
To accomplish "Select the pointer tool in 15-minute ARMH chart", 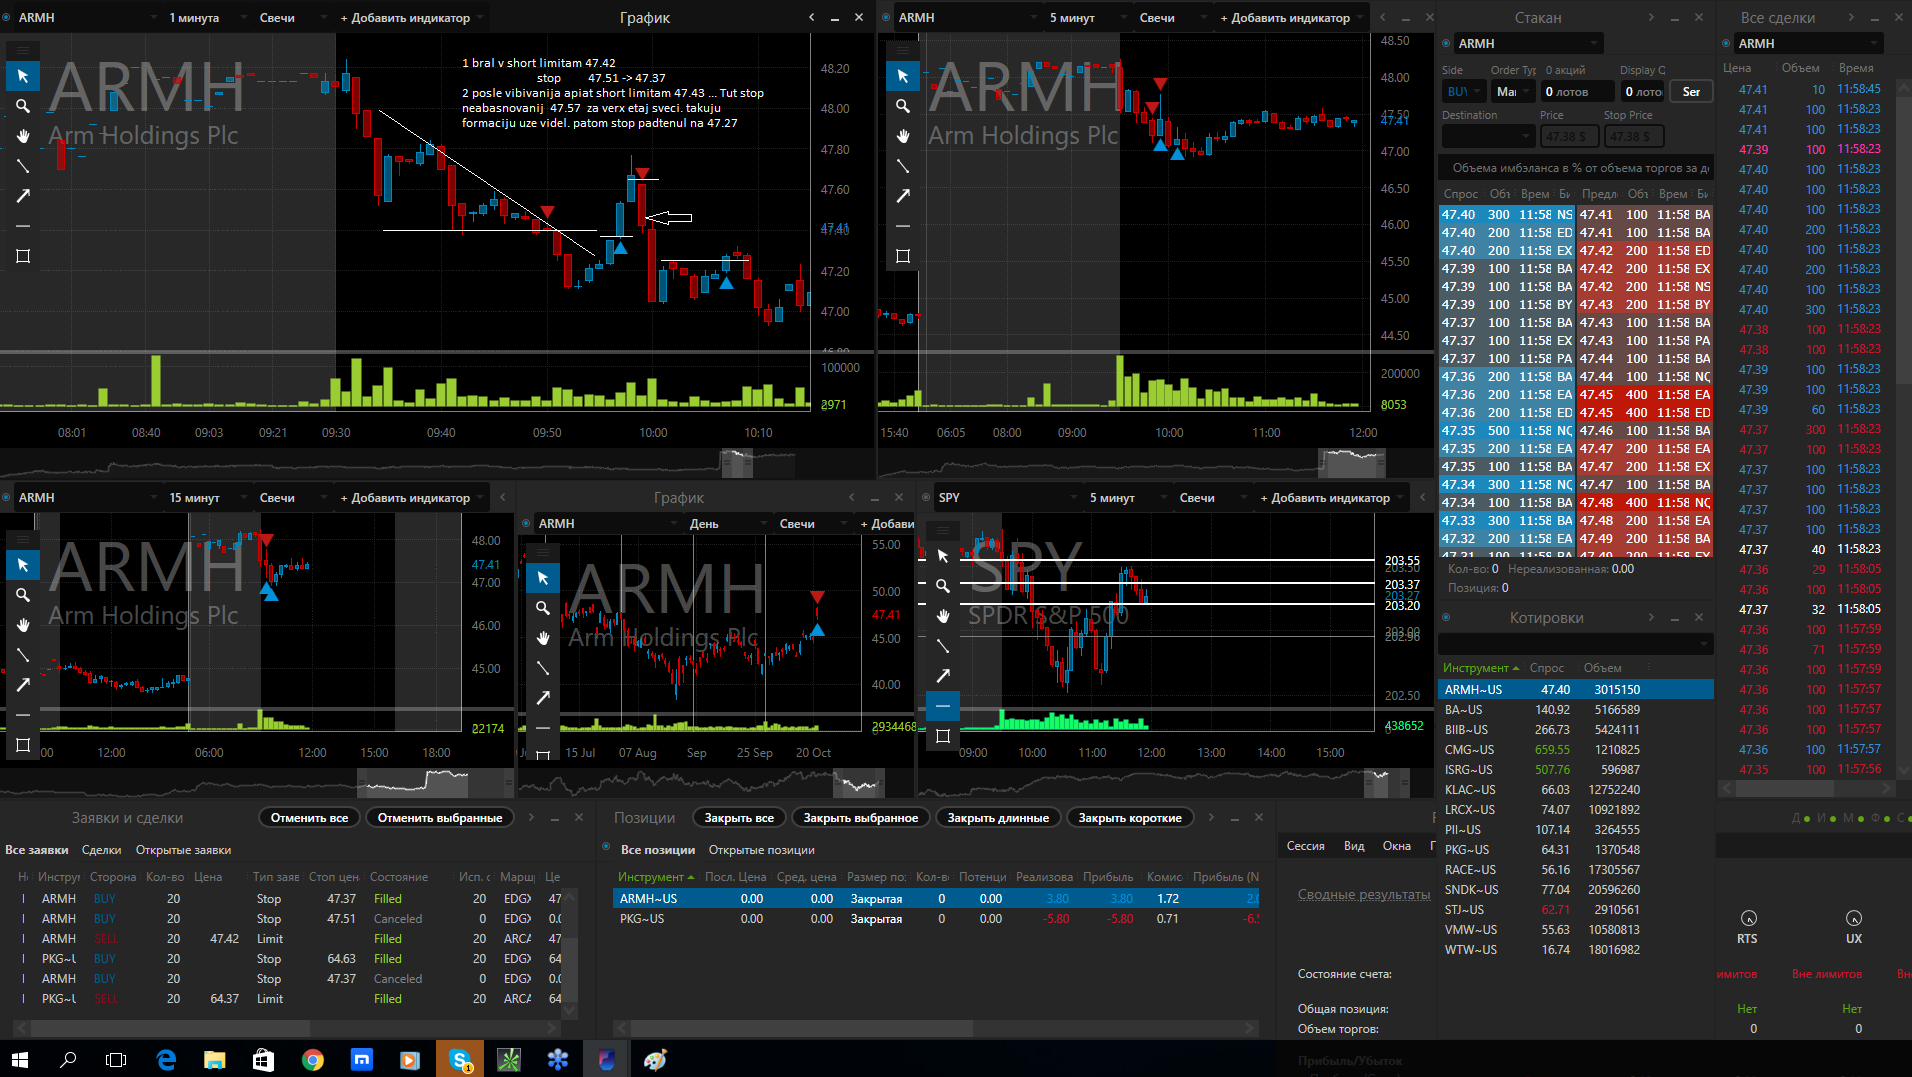I will click(x=22, y=565).
